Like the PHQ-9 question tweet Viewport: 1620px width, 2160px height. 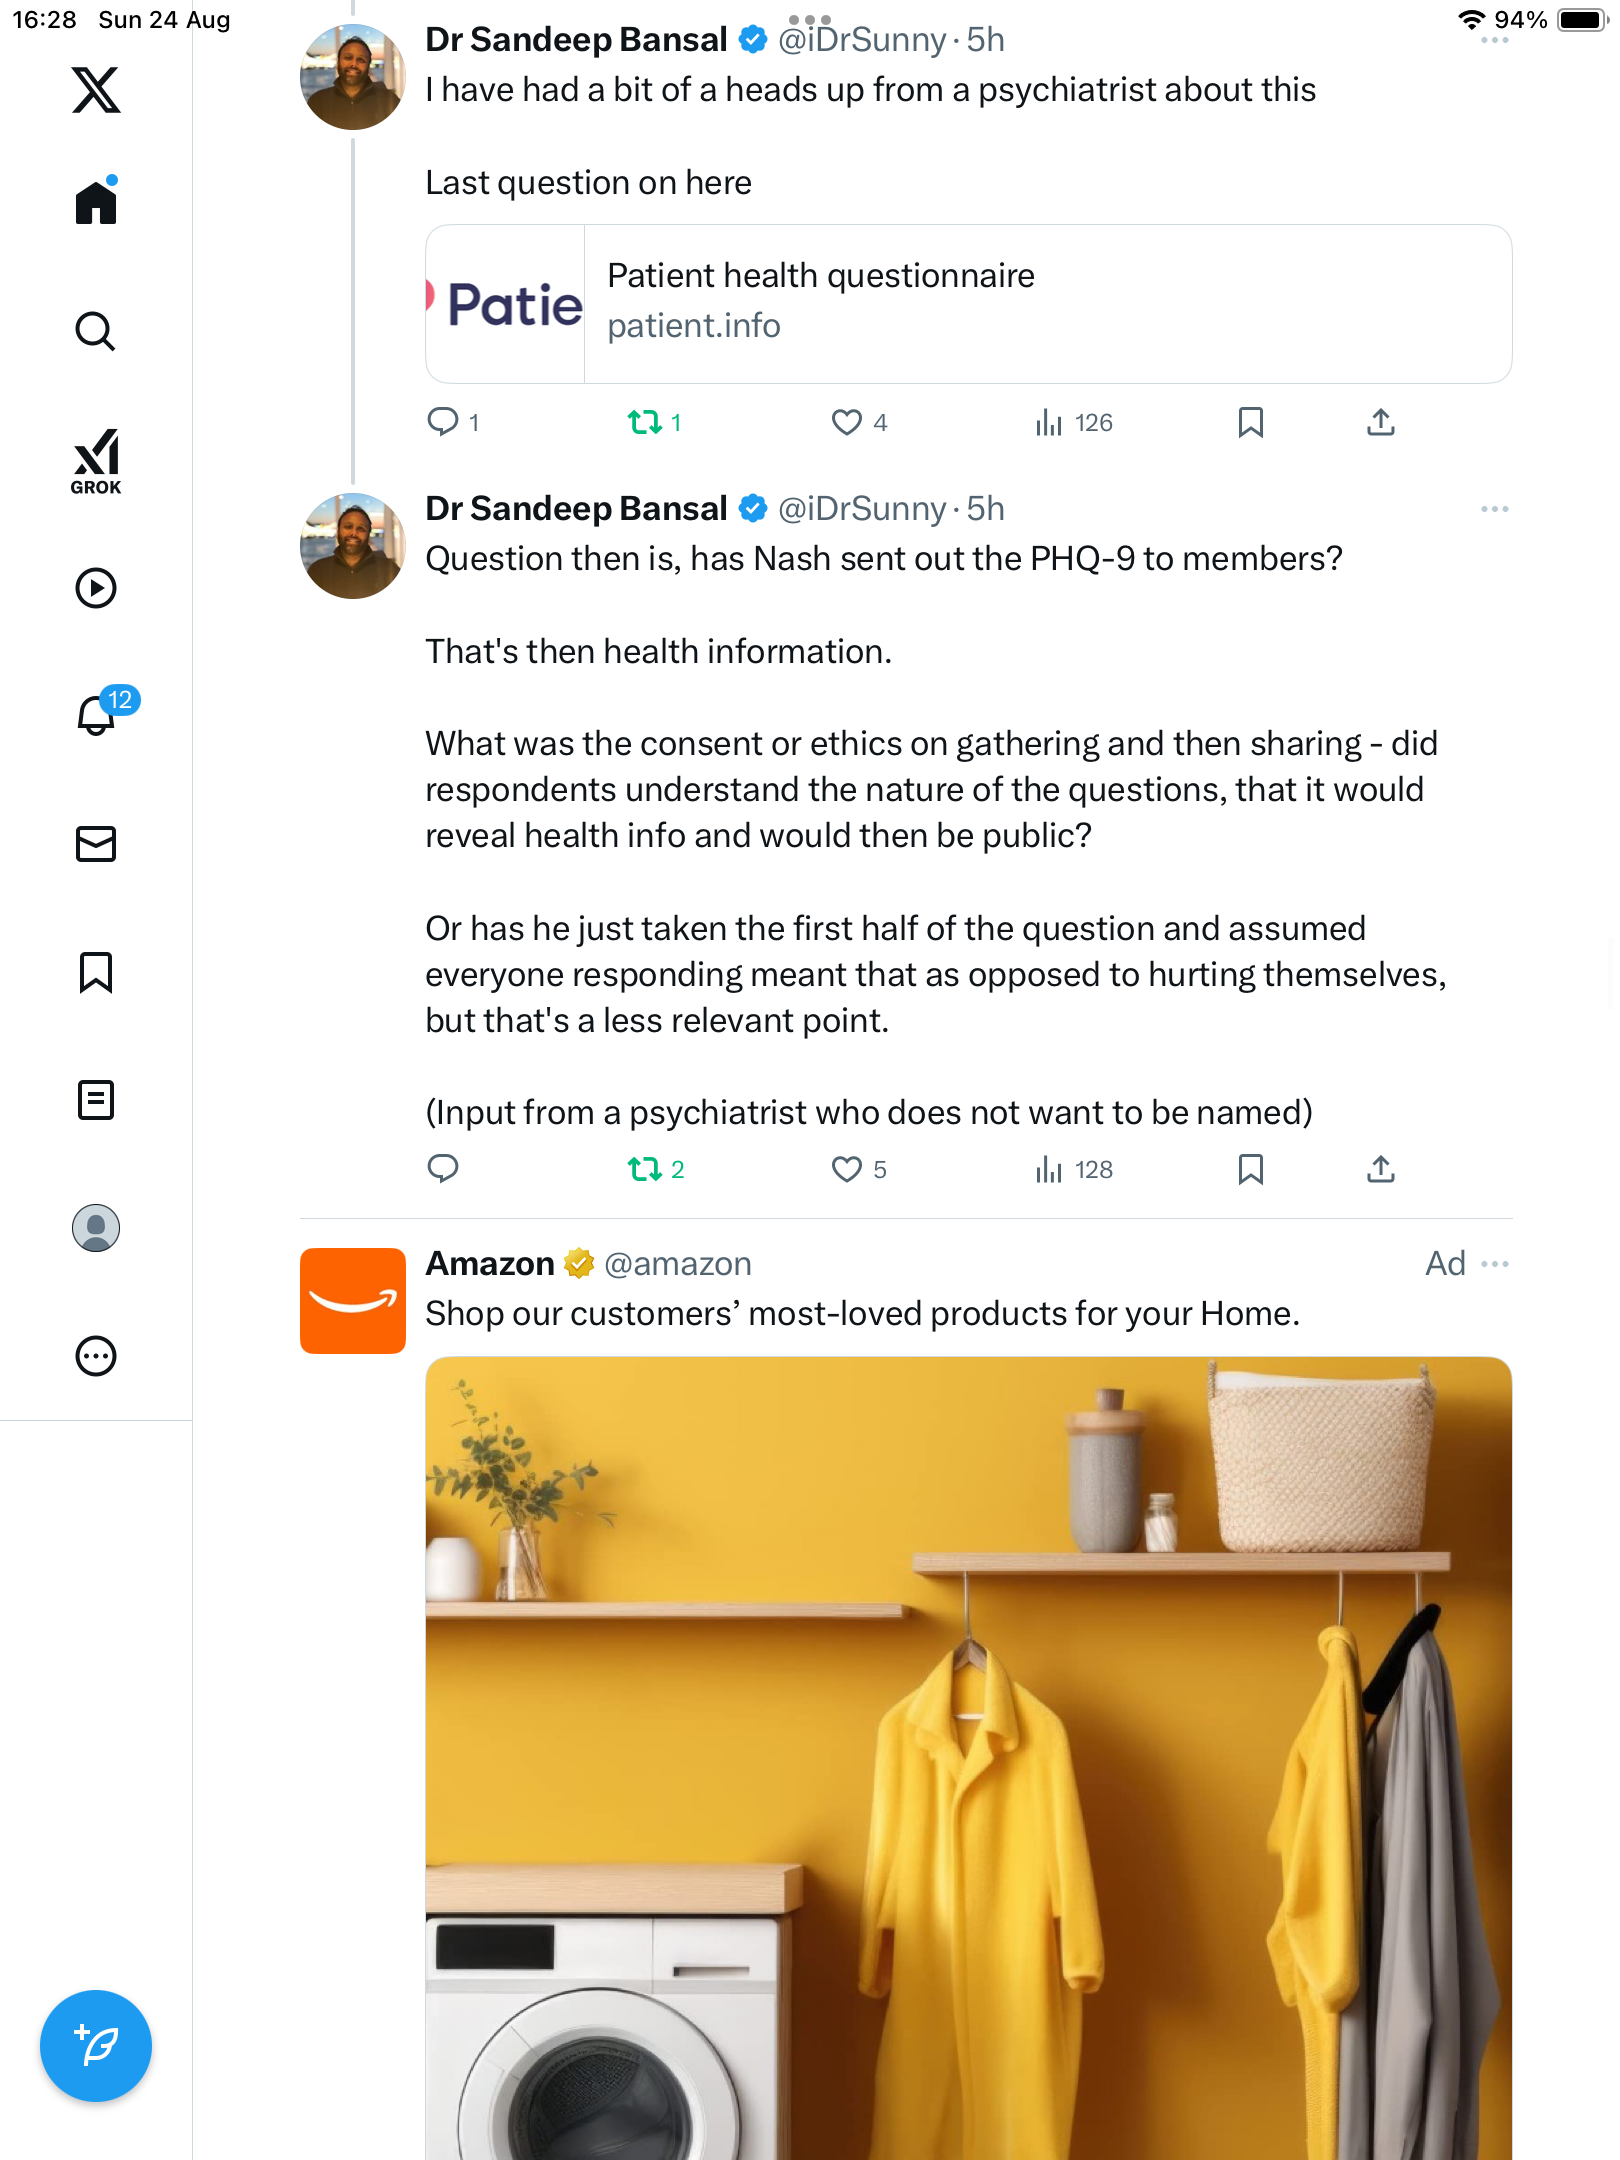pos(847,1169)
